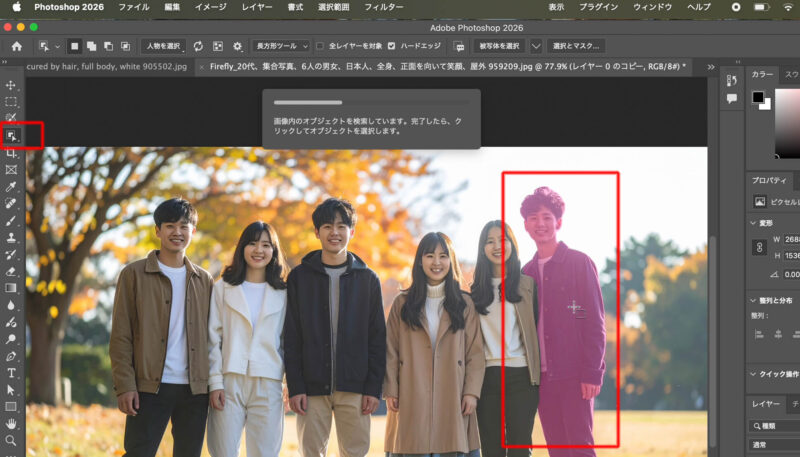800x457 pixels.
Task: Open the 長方形ツール mode dropdown
Action: tap(281, 46)
